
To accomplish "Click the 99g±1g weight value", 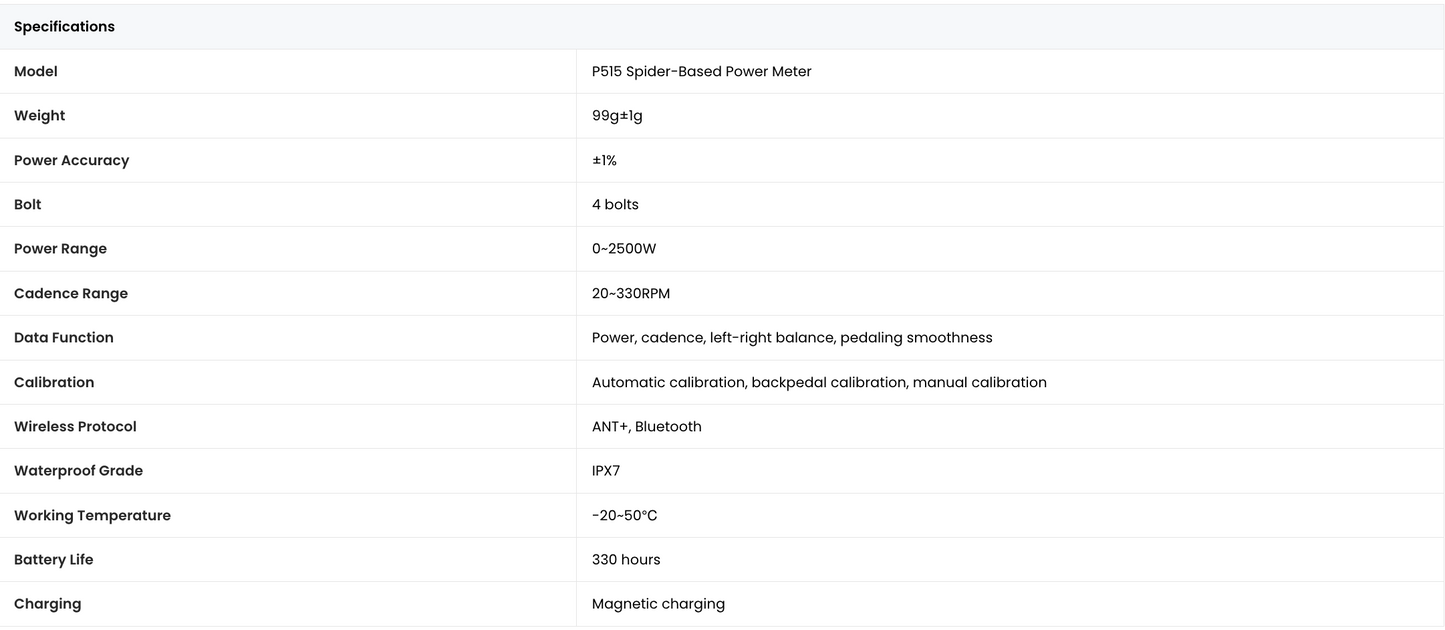I will (617, 116).
